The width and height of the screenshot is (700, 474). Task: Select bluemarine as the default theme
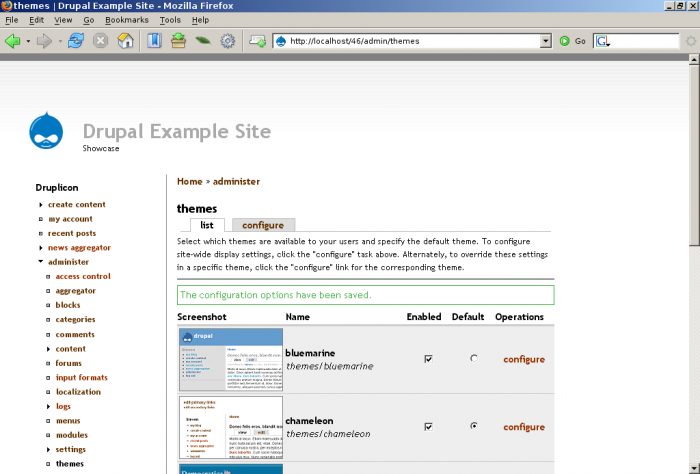[474, 358]
